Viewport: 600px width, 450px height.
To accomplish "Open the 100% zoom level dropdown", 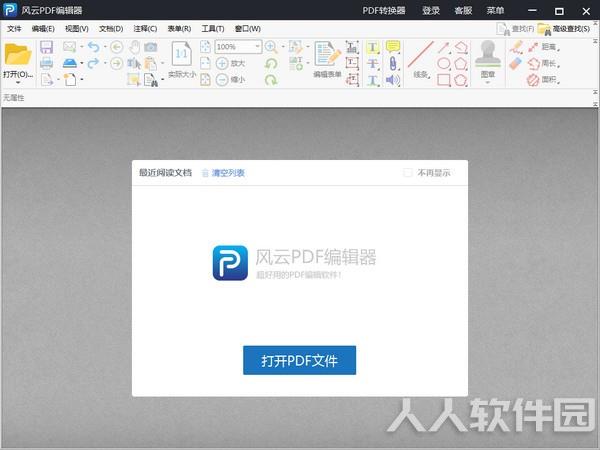I will pos(258,47).
